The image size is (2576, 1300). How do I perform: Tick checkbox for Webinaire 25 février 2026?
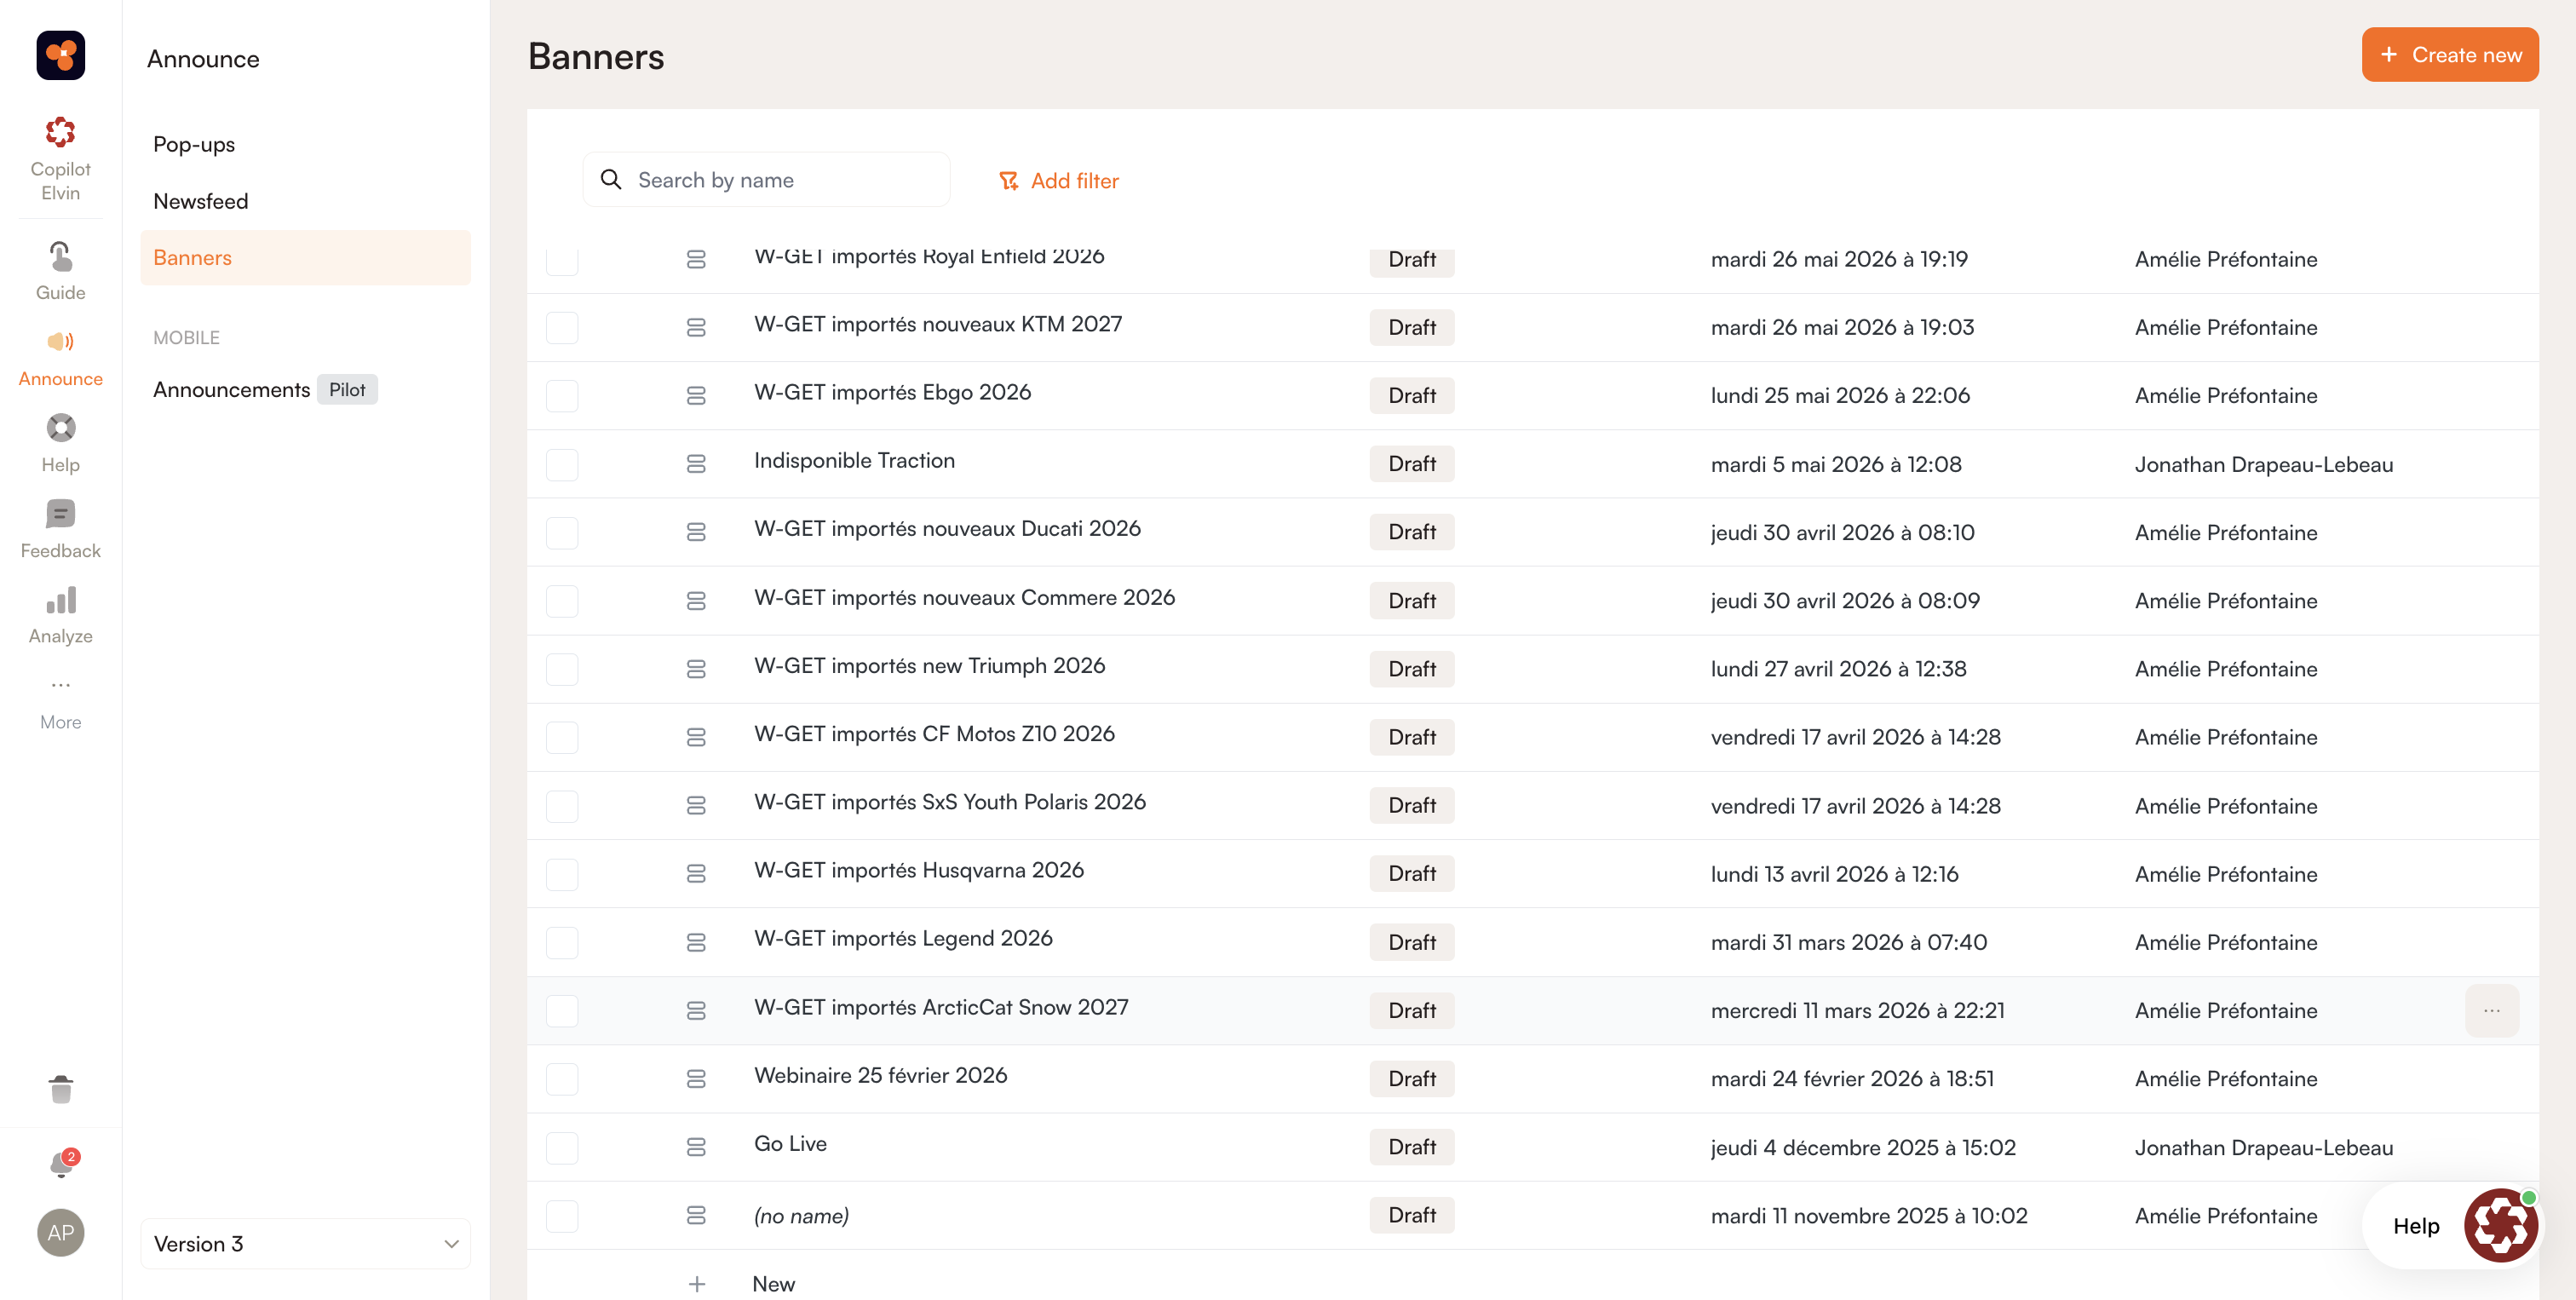click(x=562, y=1079)
